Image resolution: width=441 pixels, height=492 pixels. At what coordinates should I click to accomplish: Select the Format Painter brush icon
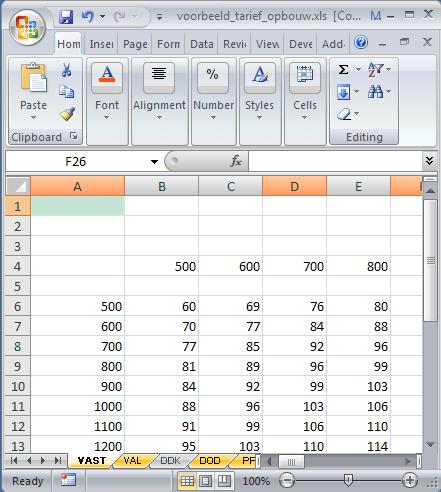click(67, 114)
